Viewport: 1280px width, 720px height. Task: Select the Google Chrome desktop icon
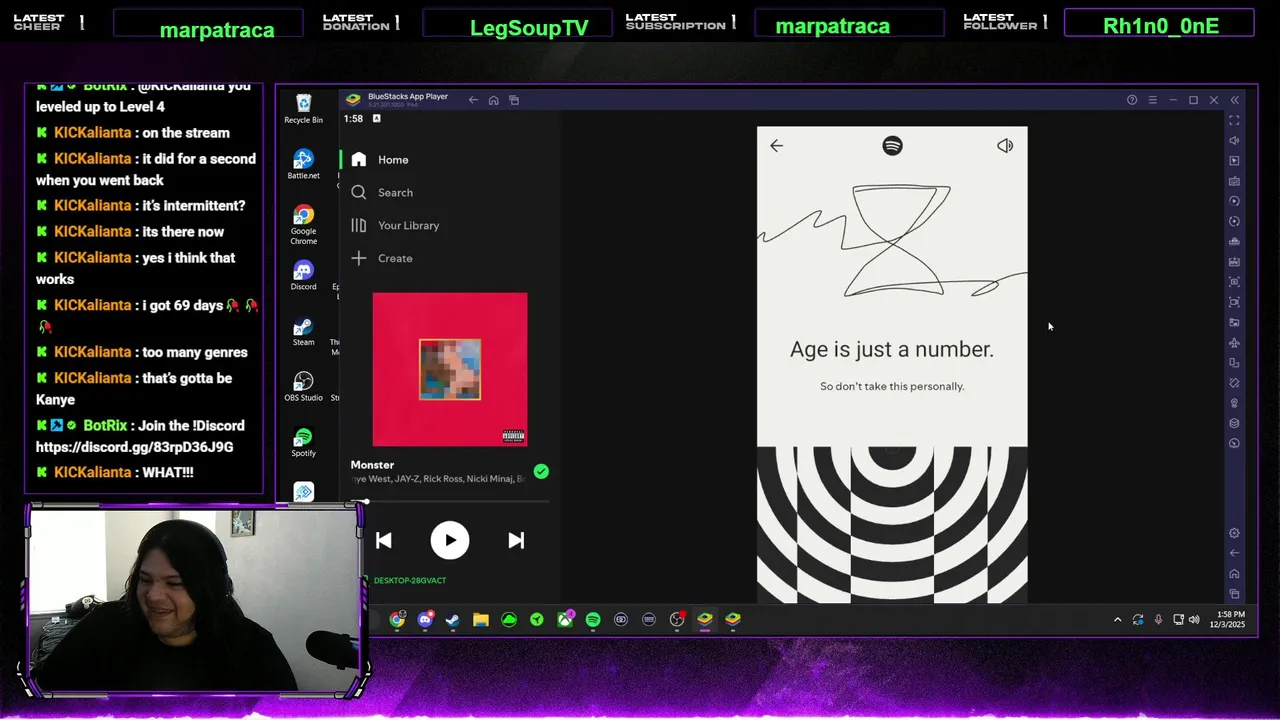tap(303, 225)
